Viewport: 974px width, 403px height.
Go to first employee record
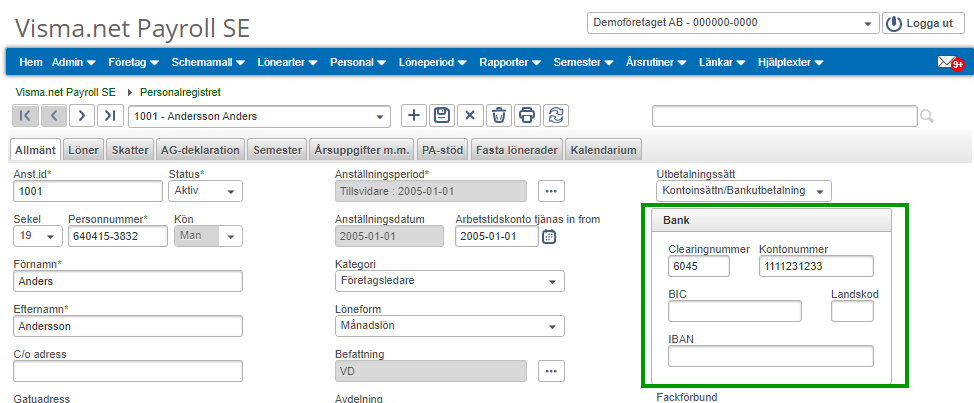[x=25, y=115]
